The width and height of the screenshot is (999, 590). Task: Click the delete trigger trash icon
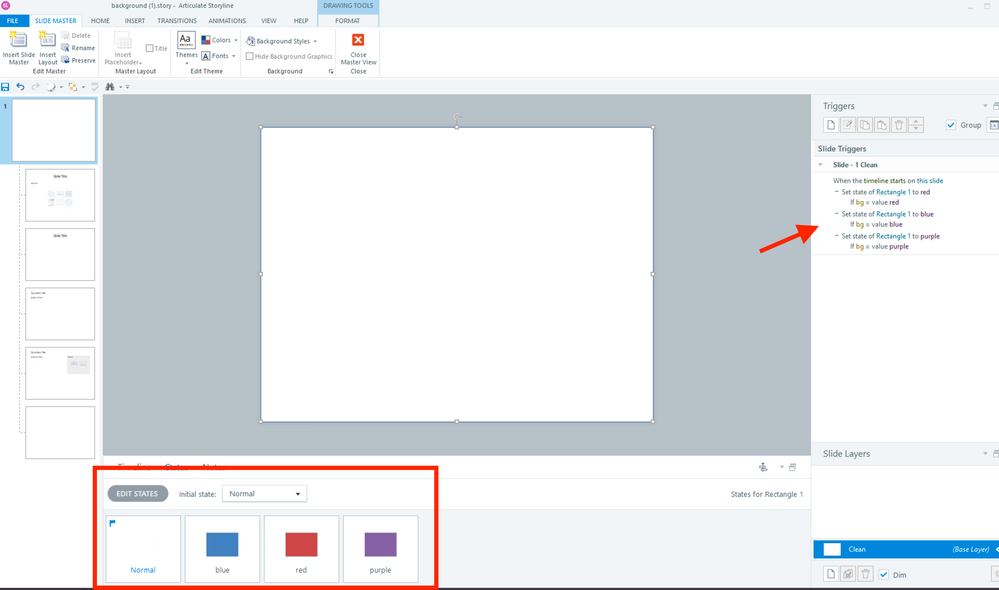pyautogui.click(x=899, y=125)
